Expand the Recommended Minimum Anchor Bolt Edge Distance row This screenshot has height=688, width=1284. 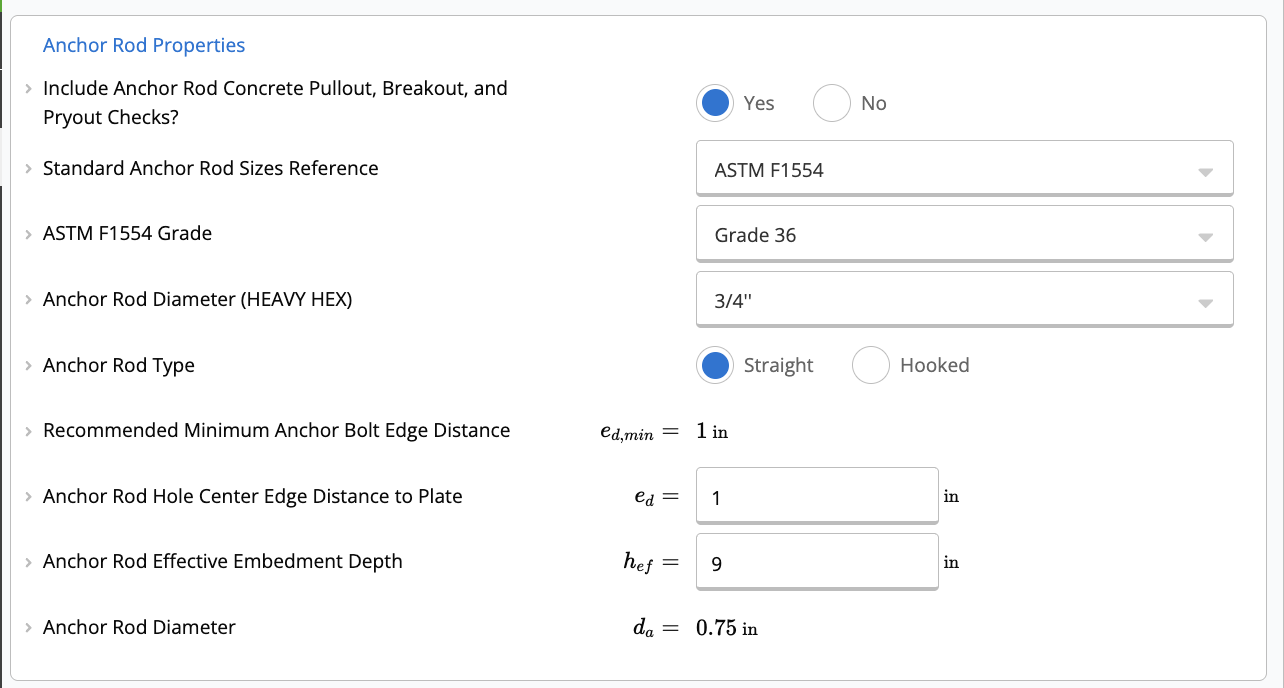point(28,430)
